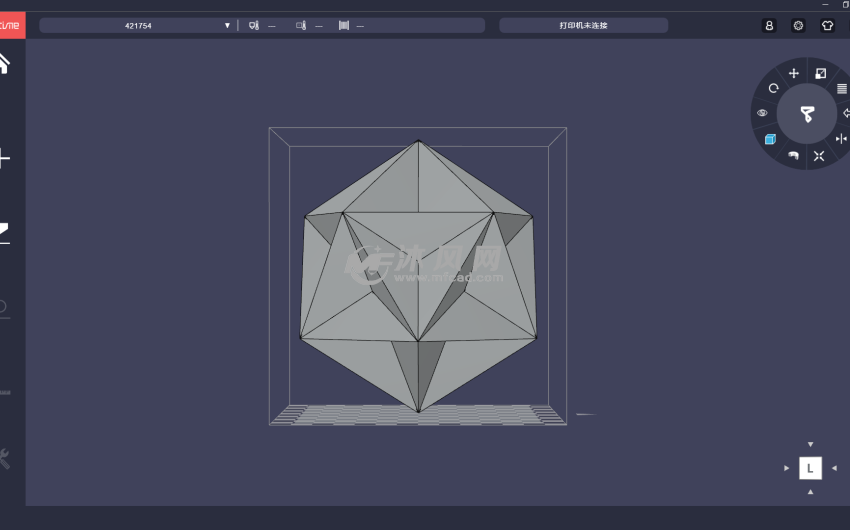Screen dimensions: 850x530
Task: Select the Scale tool in radial menu
Action: click(820, 73)
